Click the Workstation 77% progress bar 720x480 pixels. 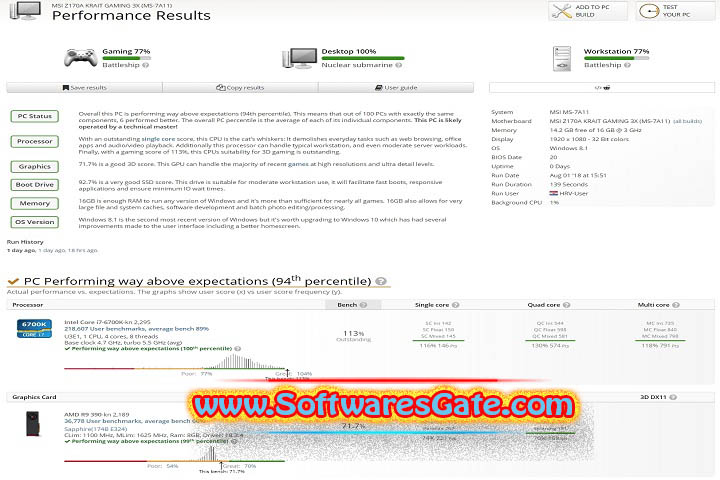616,58
